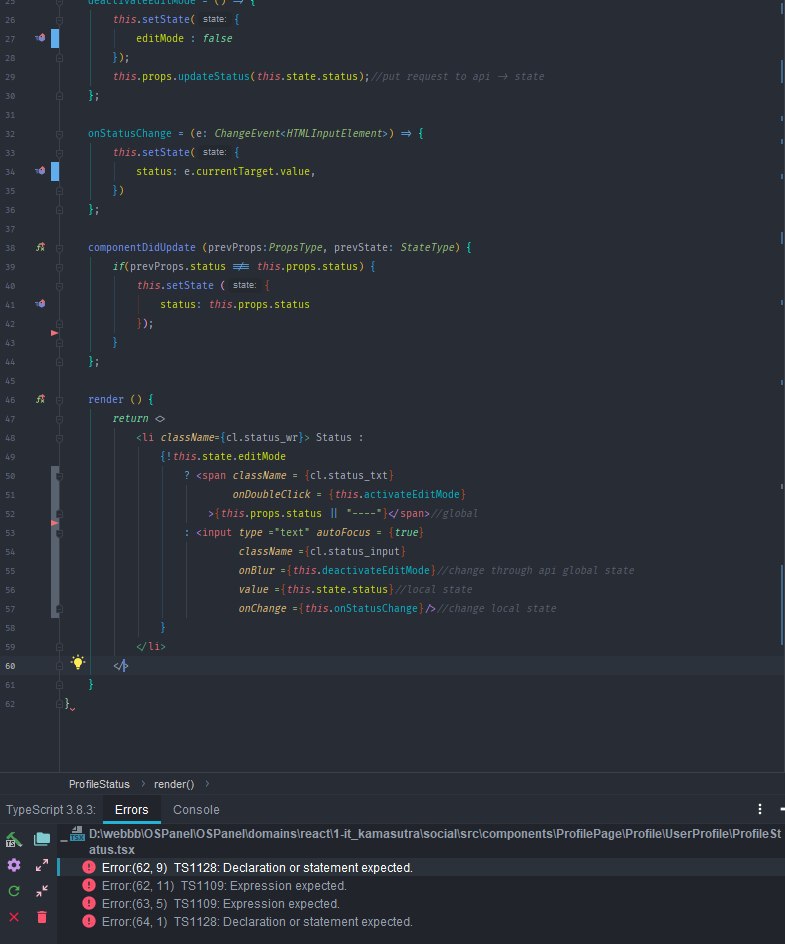785x944 pixels.
Task: Collapse the ProfileStatus.tsx file node in error tree
Action: coord(64,839)
